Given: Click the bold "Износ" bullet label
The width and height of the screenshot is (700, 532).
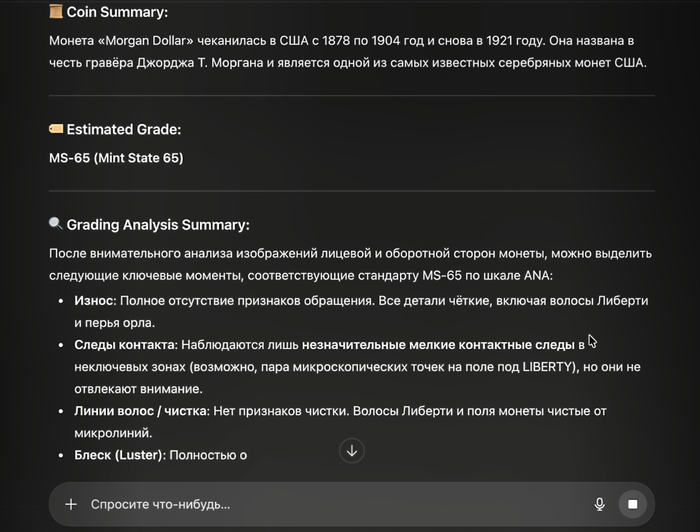Looking at the screenshot, I should (x=96, y=300).
